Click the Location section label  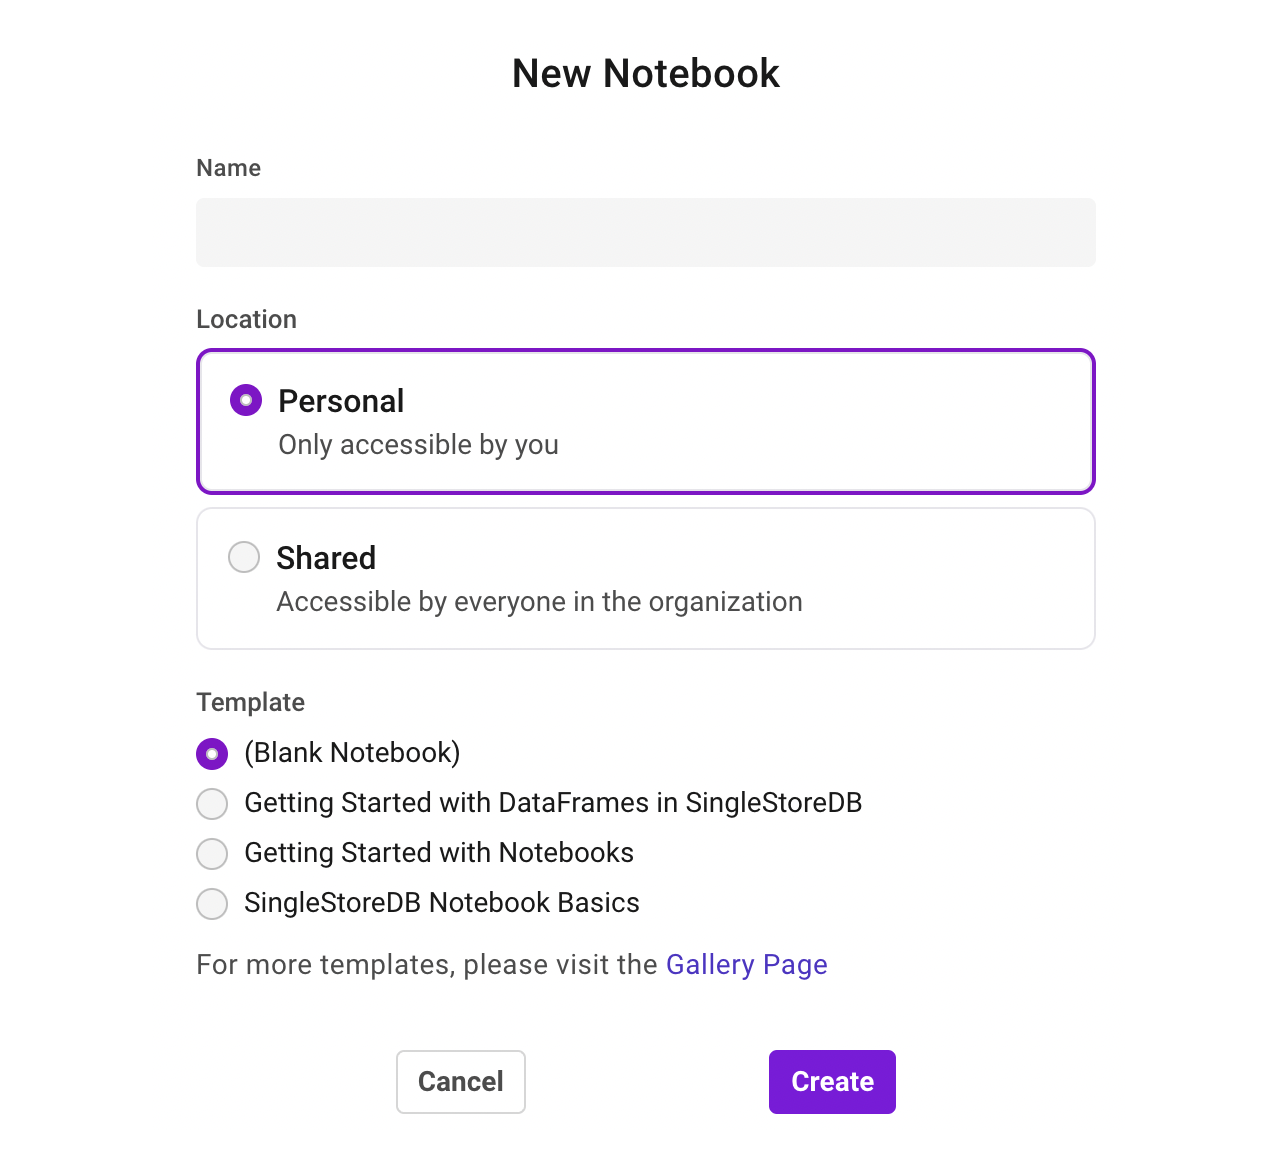coord(246,319)
